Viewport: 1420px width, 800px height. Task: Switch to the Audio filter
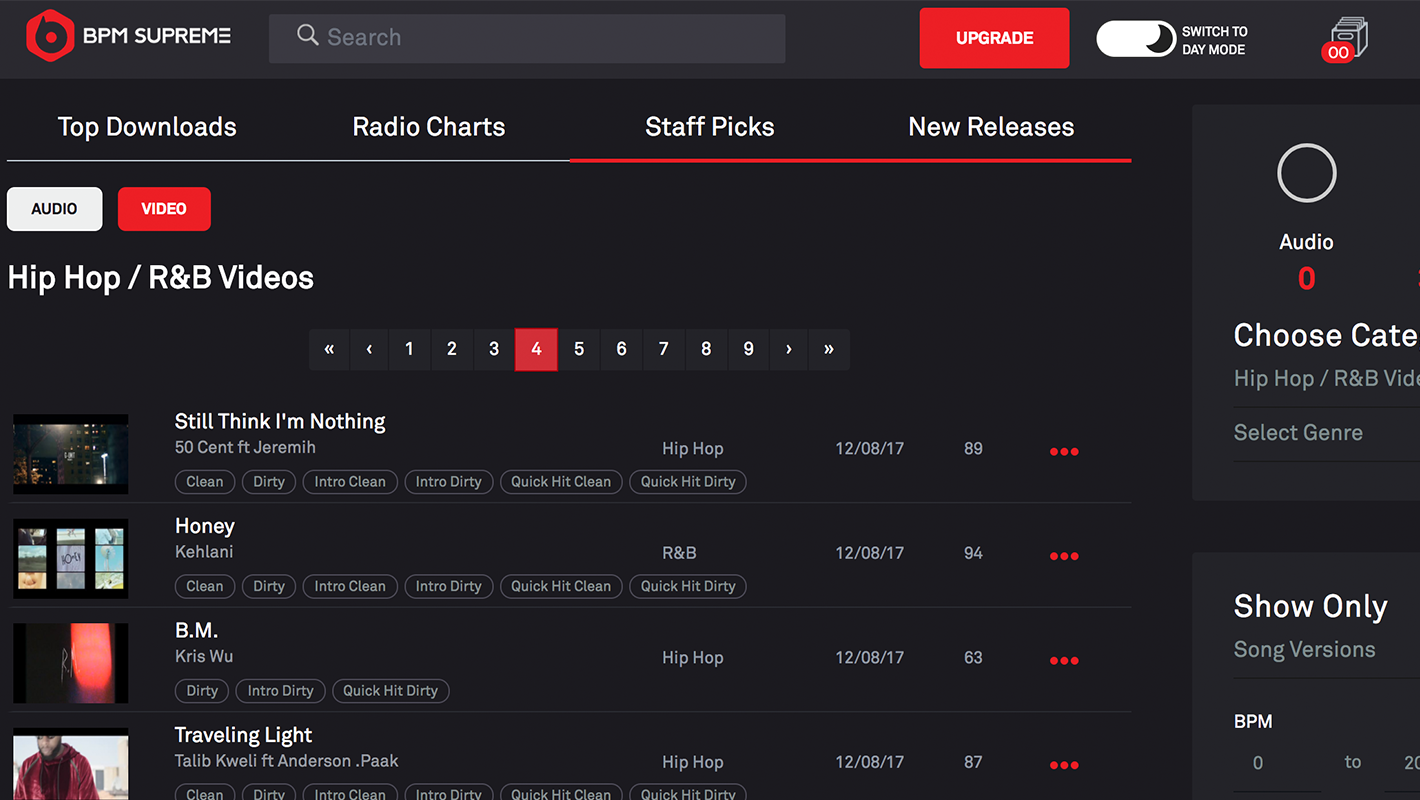[x=54, y=209]
